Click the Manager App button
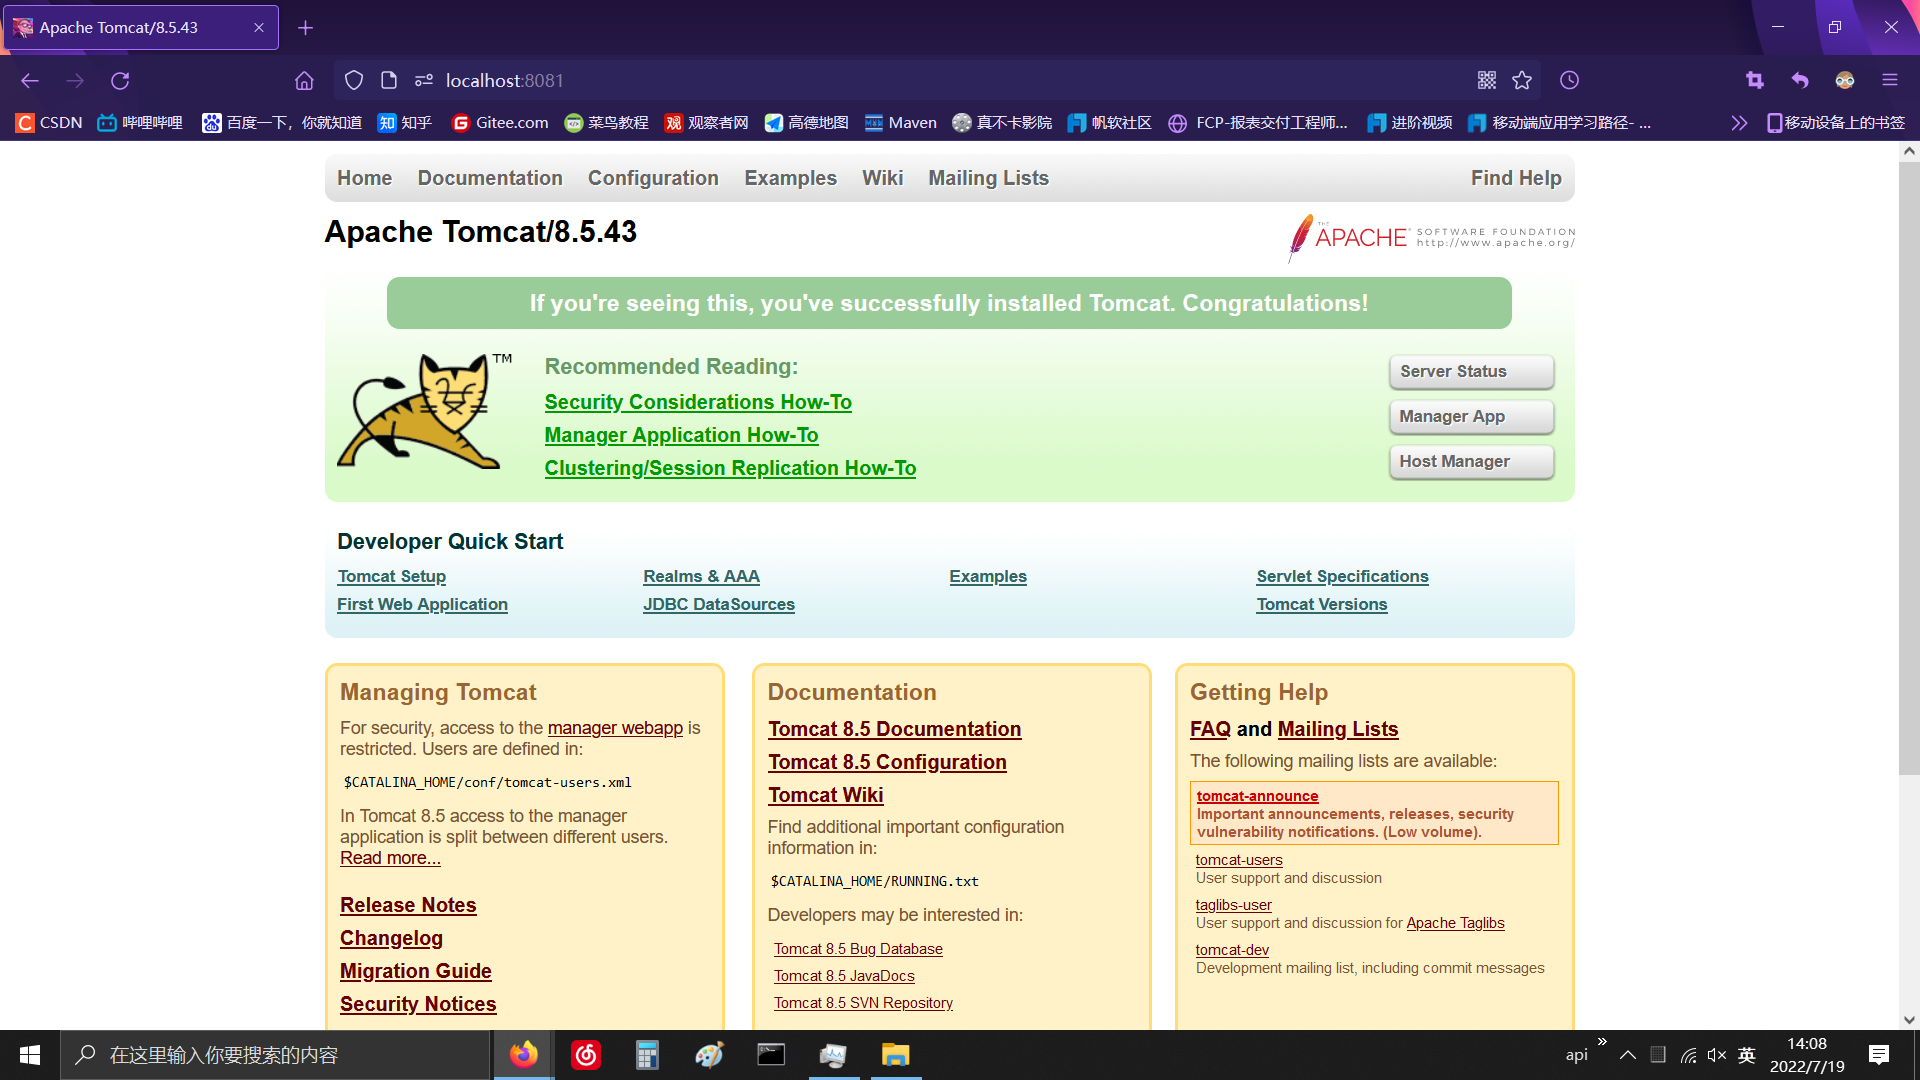 1471,416
